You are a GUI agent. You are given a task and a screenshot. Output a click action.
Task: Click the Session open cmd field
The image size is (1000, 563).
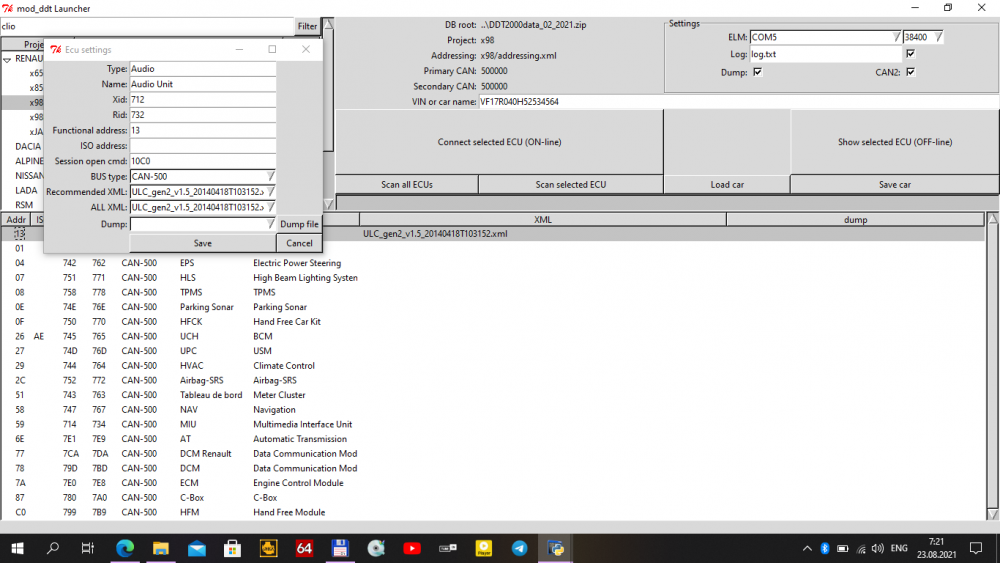pyautogui.click(x=203, y=161)
